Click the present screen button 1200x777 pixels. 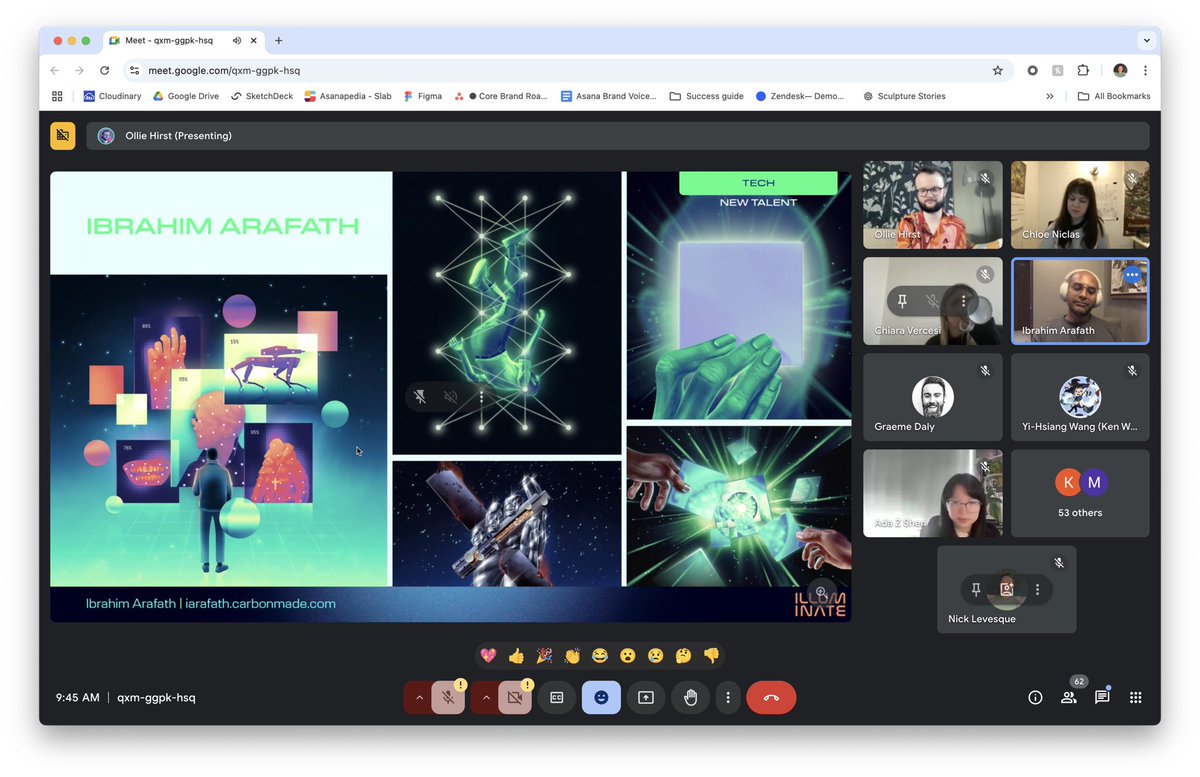click(646, 697)
